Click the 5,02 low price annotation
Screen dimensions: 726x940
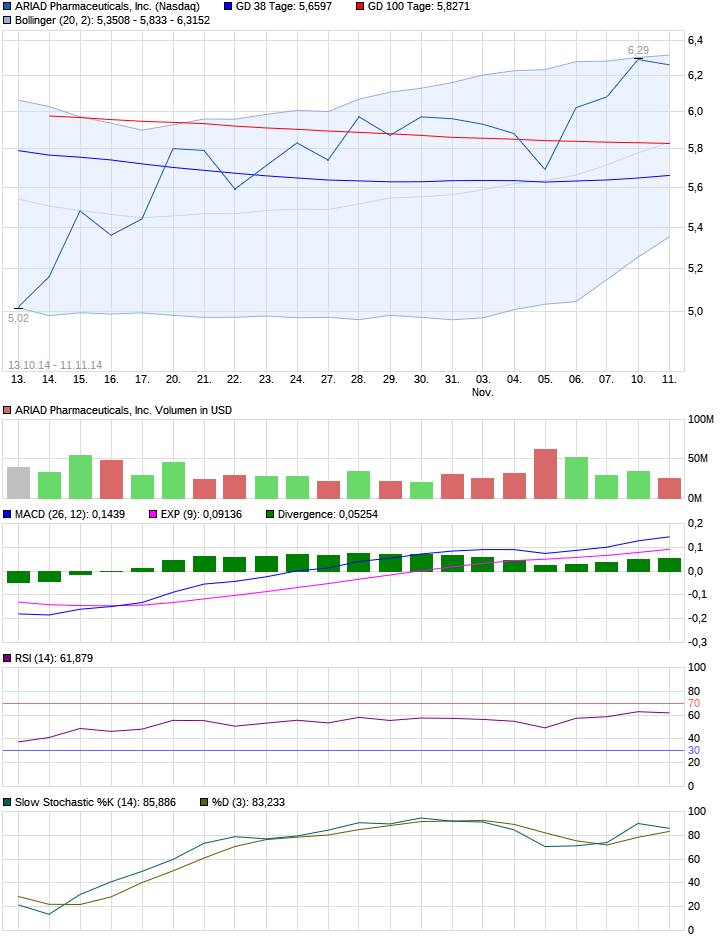(x=19, y=318)
